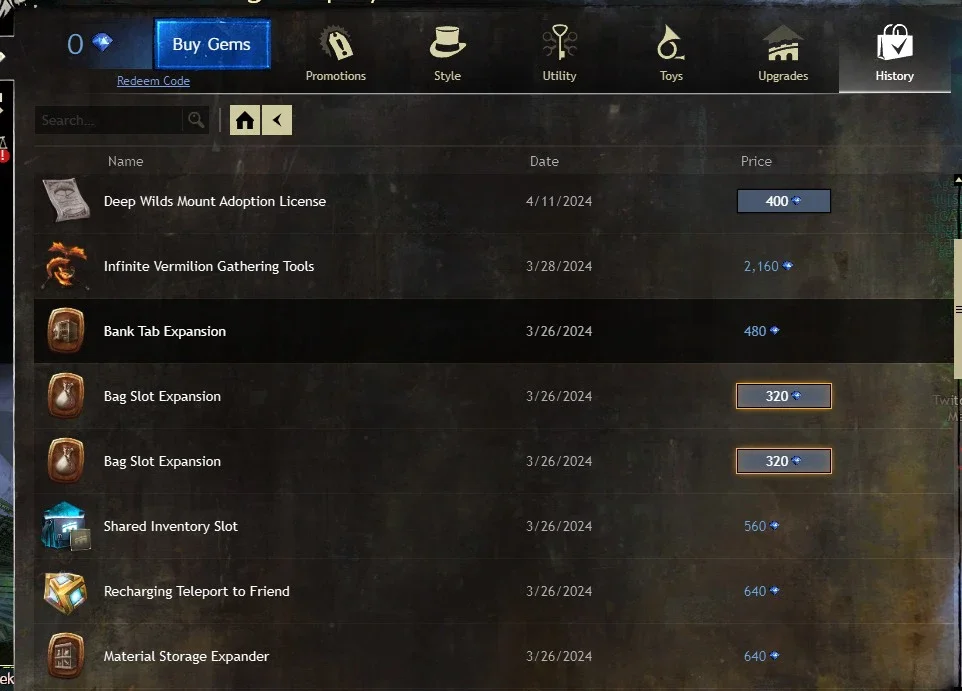
Task: Click the 400 gems price button
Action: click(783, 201)
